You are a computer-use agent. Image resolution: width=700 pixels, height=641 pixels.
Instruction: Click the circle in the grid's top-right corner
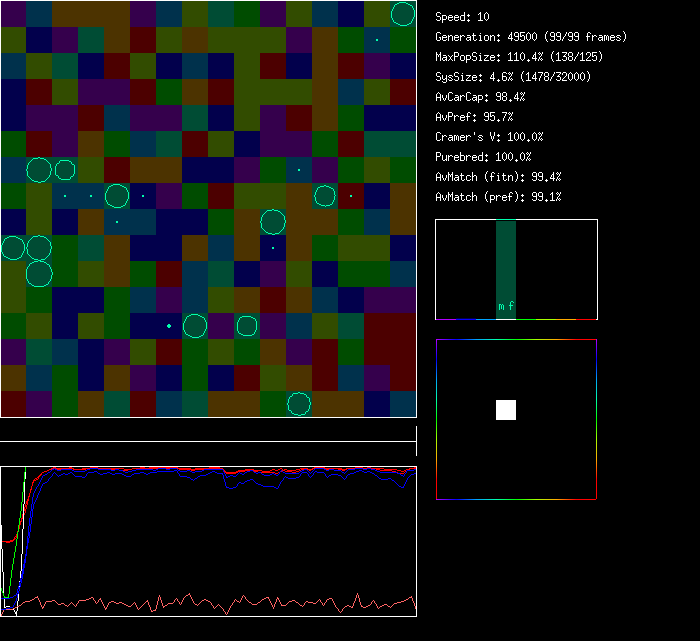click(402, 14)
